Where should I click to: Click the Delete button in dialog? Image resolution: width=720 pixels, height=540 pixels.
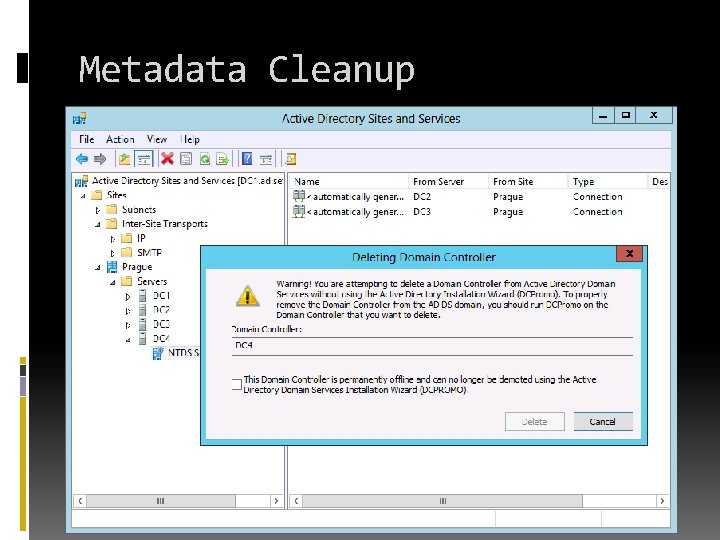click(534, 422)
